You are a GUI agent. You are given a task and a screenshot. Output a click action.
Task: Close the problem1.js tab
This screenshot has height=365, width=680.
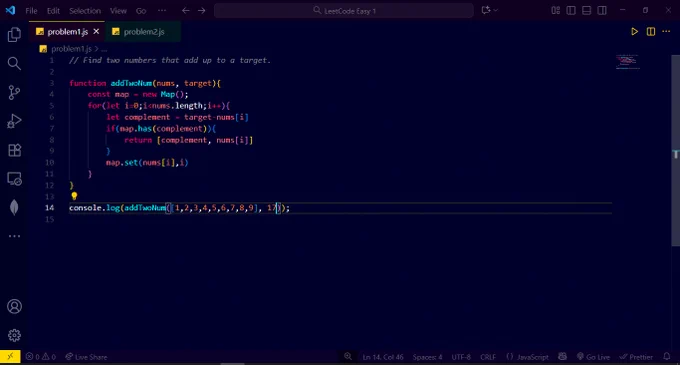(96, 32)
